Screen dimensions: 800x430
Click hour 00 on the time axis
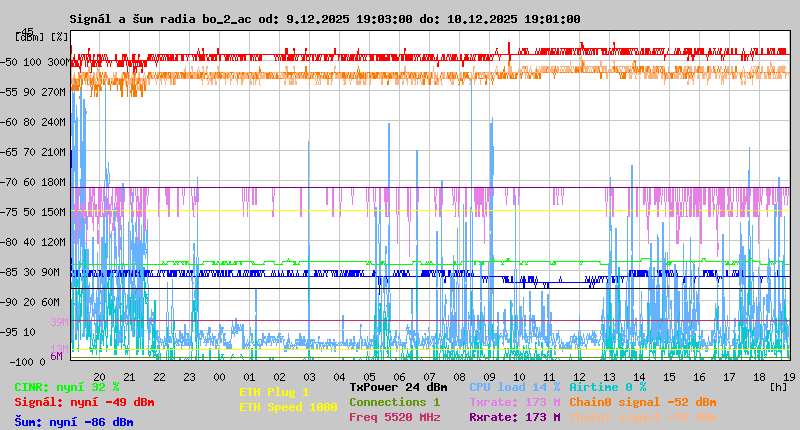tap(219, 376)
